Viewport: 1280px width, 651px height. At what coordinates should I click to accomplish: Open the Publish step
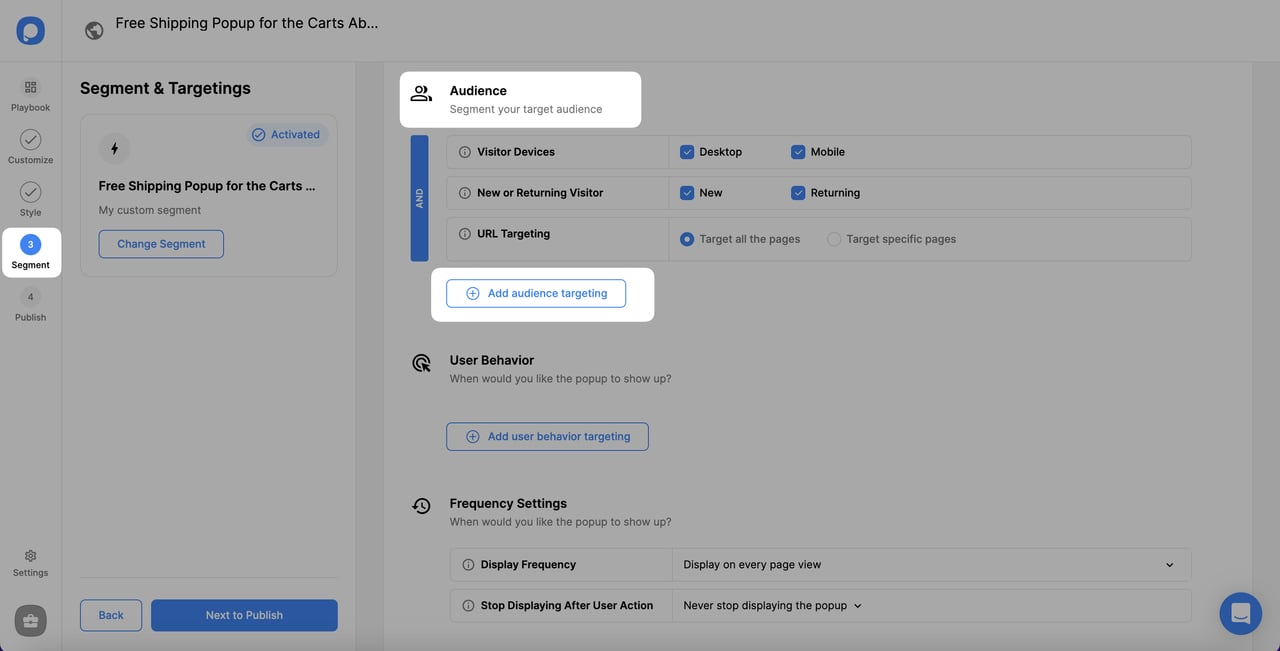coord(30,305)
